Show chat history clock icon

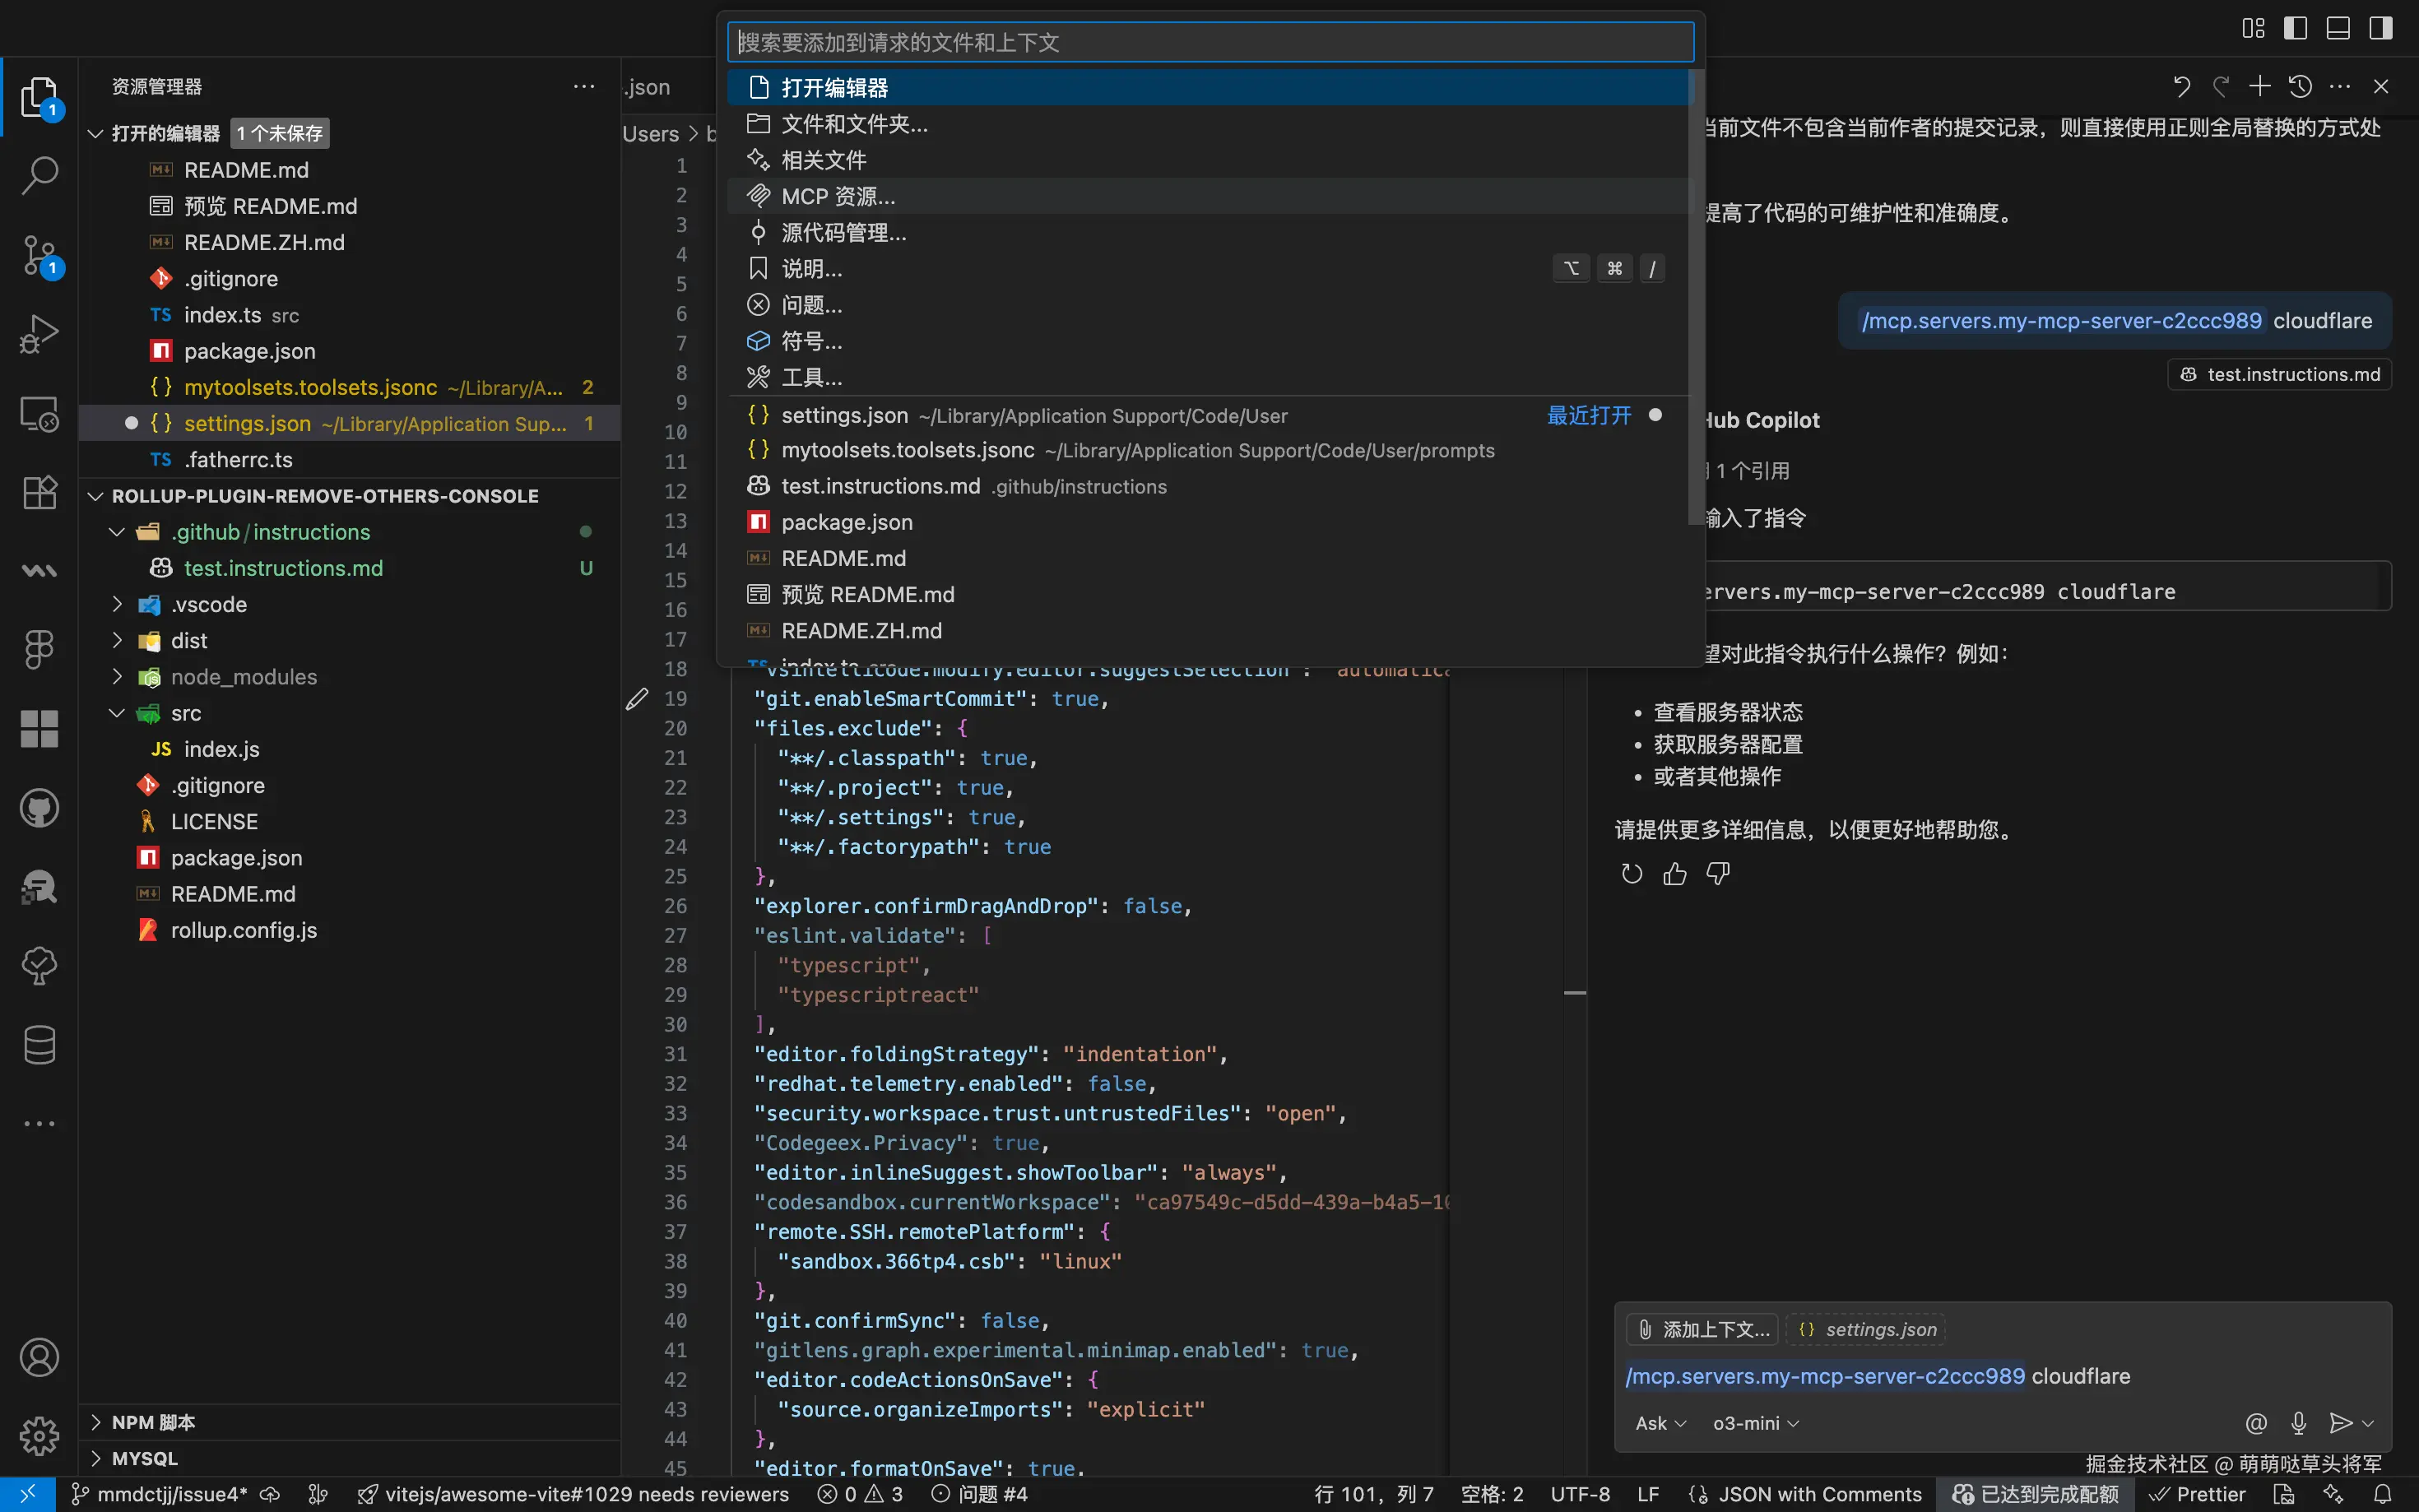pos(2299,86)
